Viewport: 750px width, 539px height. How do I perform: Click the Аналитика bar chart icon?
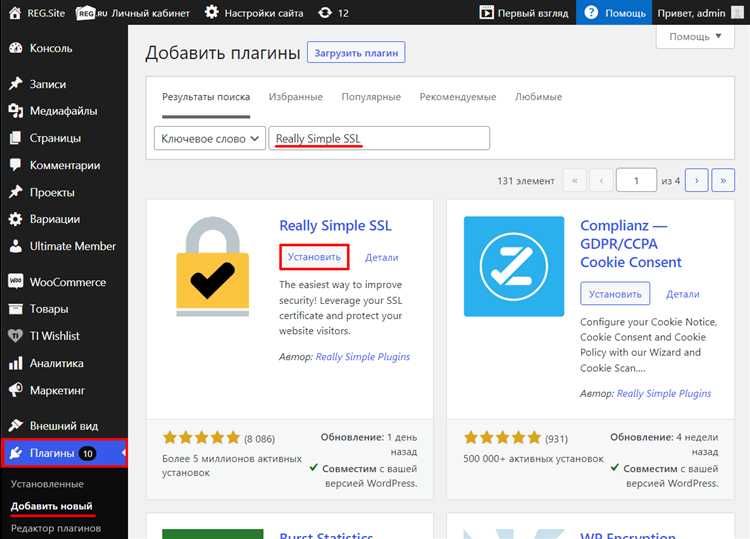16,363
